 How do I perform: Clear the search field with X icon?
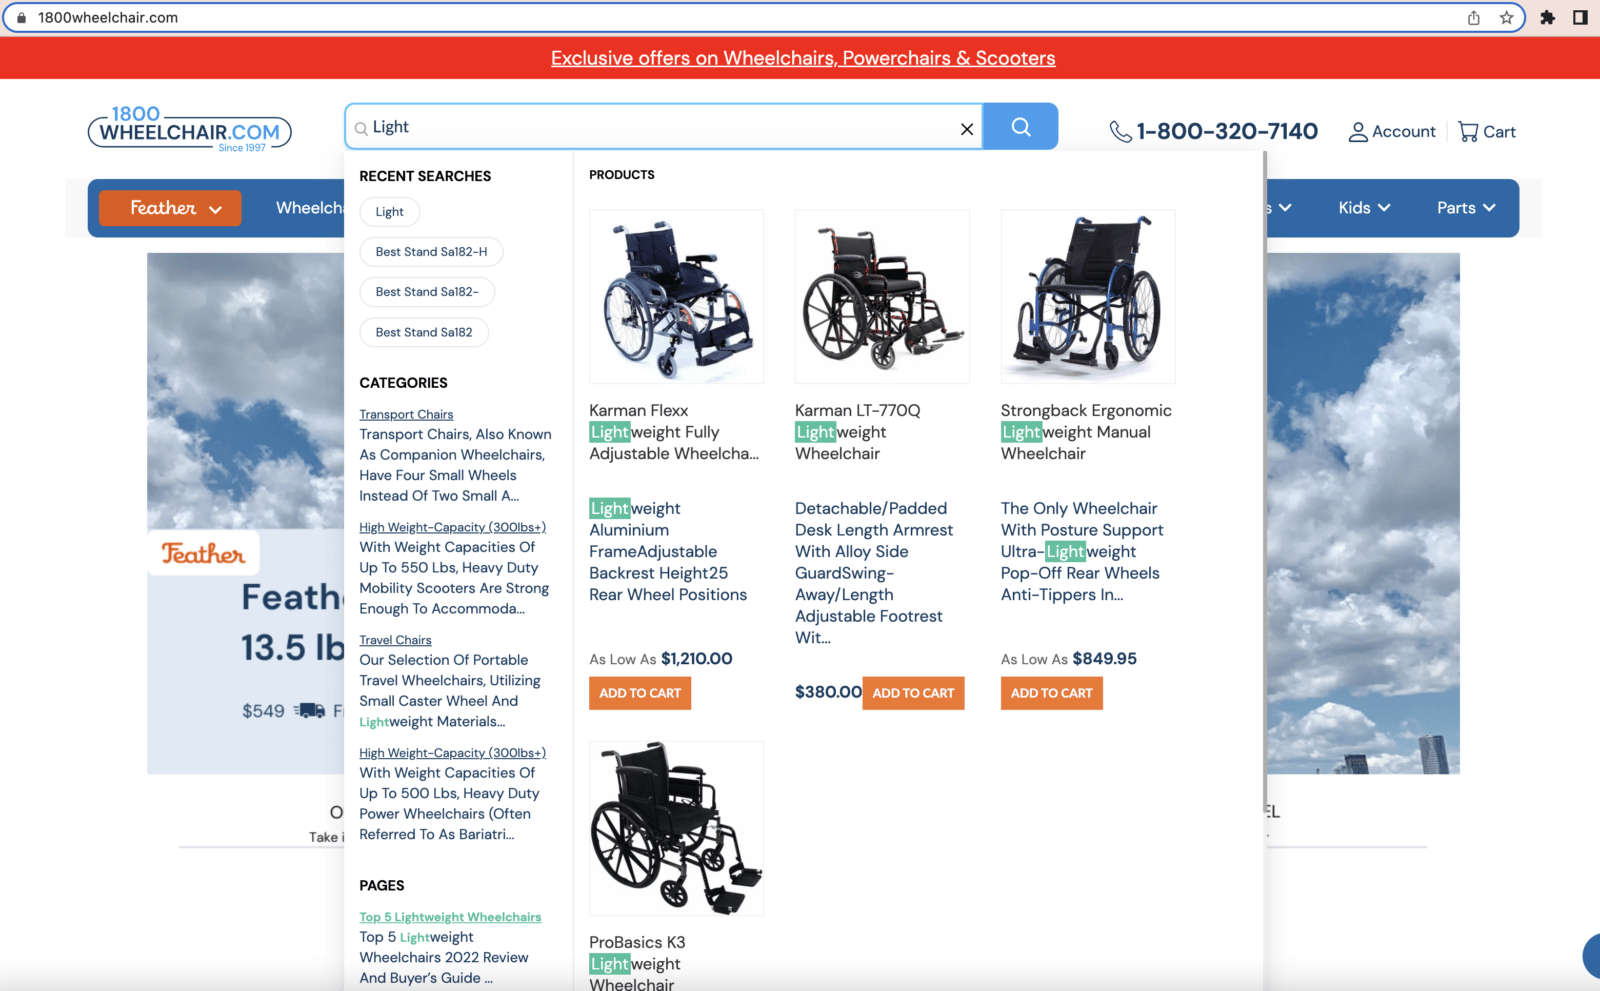(x=967, y=129)
